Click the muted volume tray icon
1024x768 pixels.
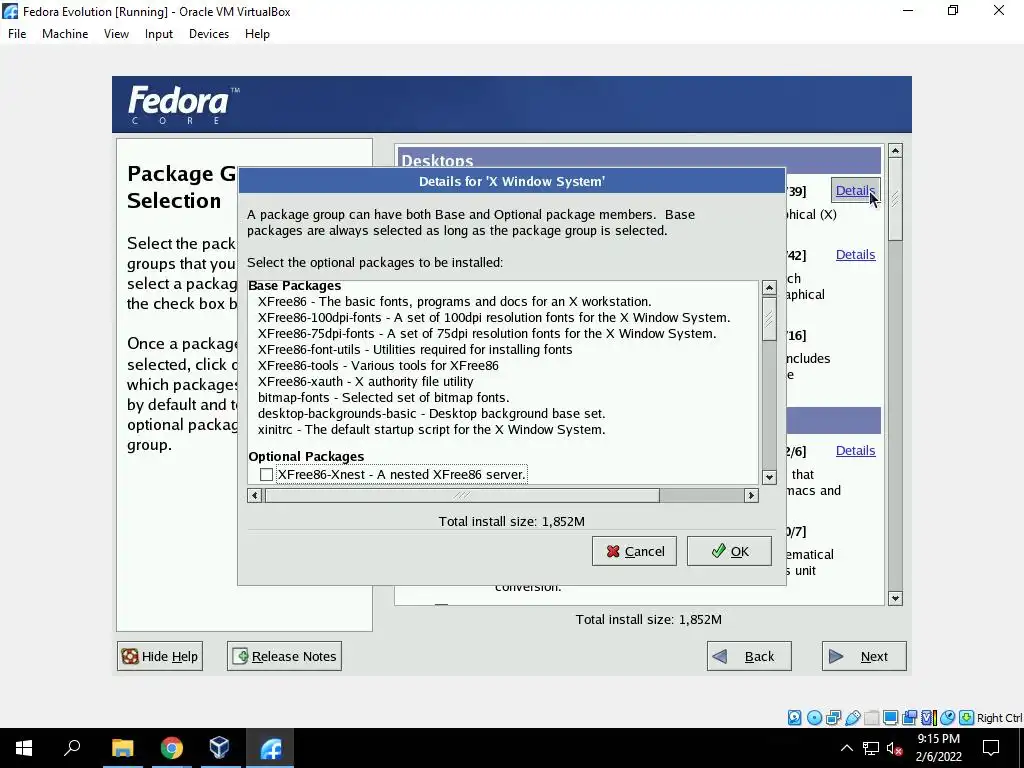[x=895, y=748]
